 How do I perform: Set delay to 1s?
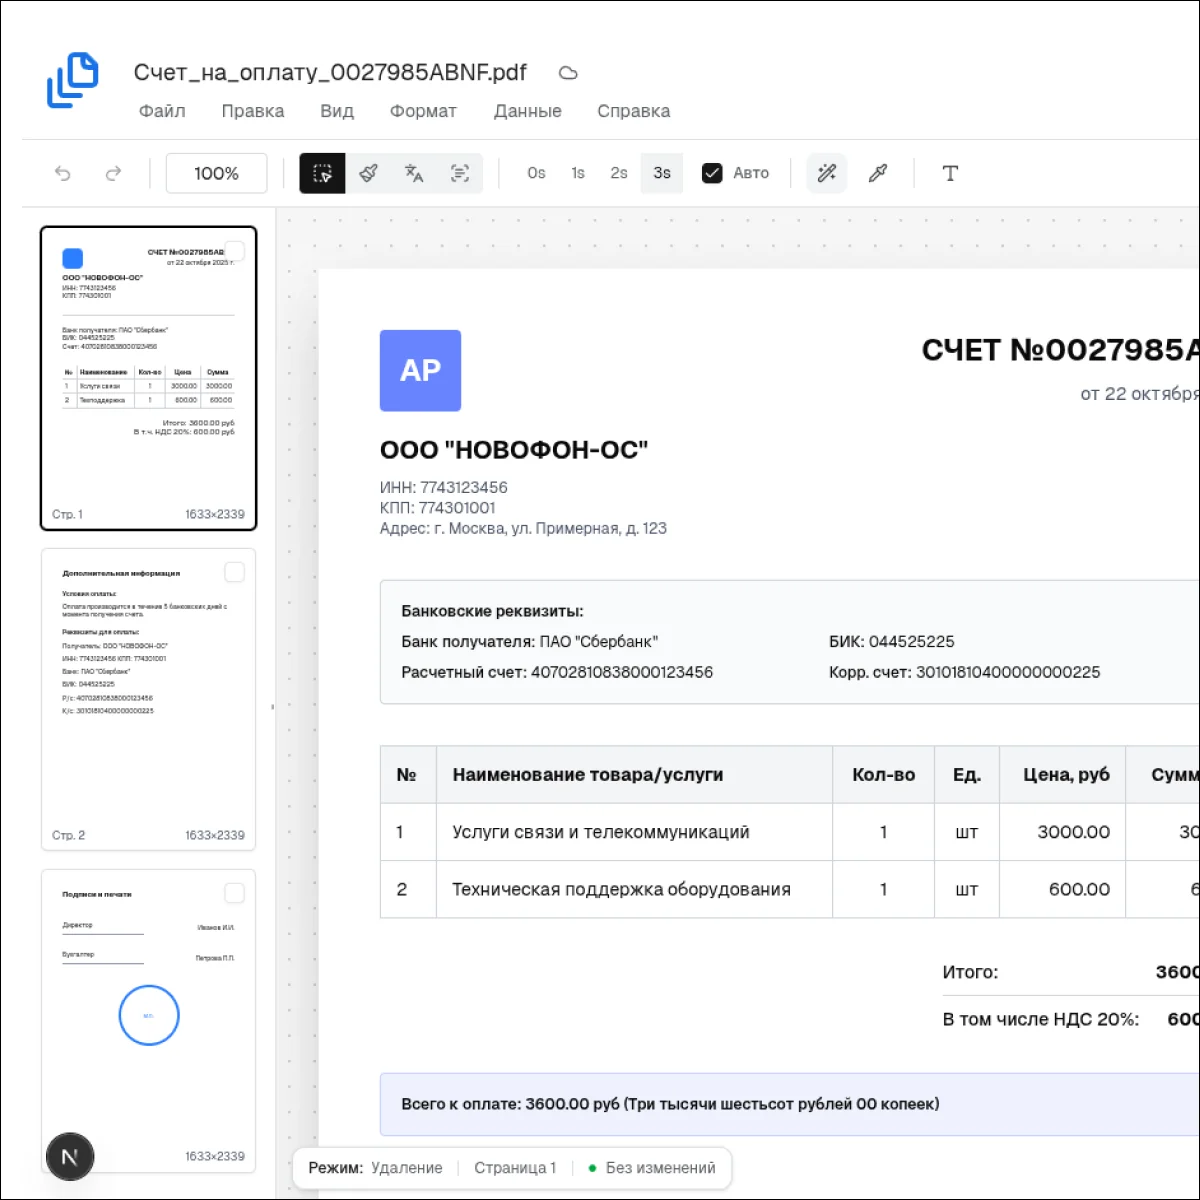[578, 173]
